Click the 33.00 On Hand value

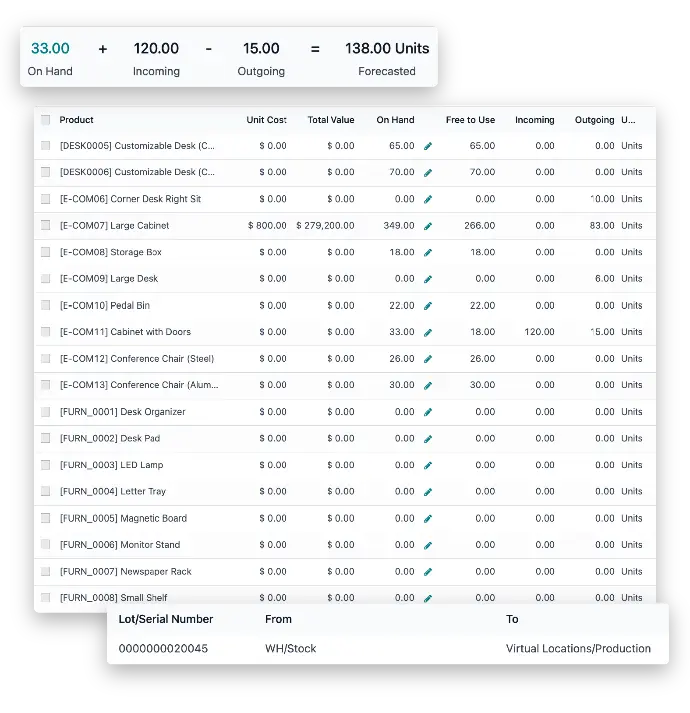[x=50, y=48]
